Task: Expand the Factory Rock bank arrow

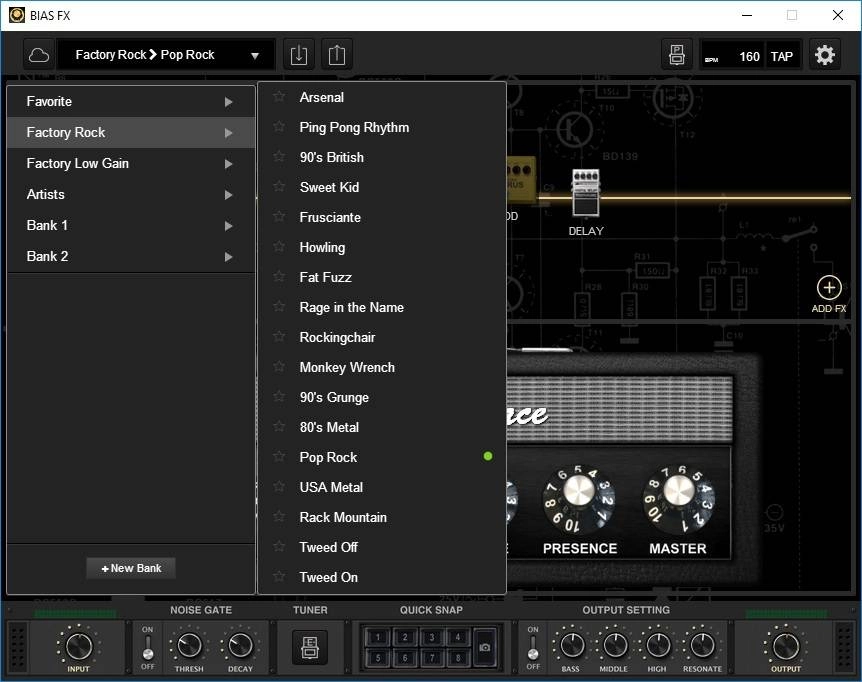Action: 229,132
